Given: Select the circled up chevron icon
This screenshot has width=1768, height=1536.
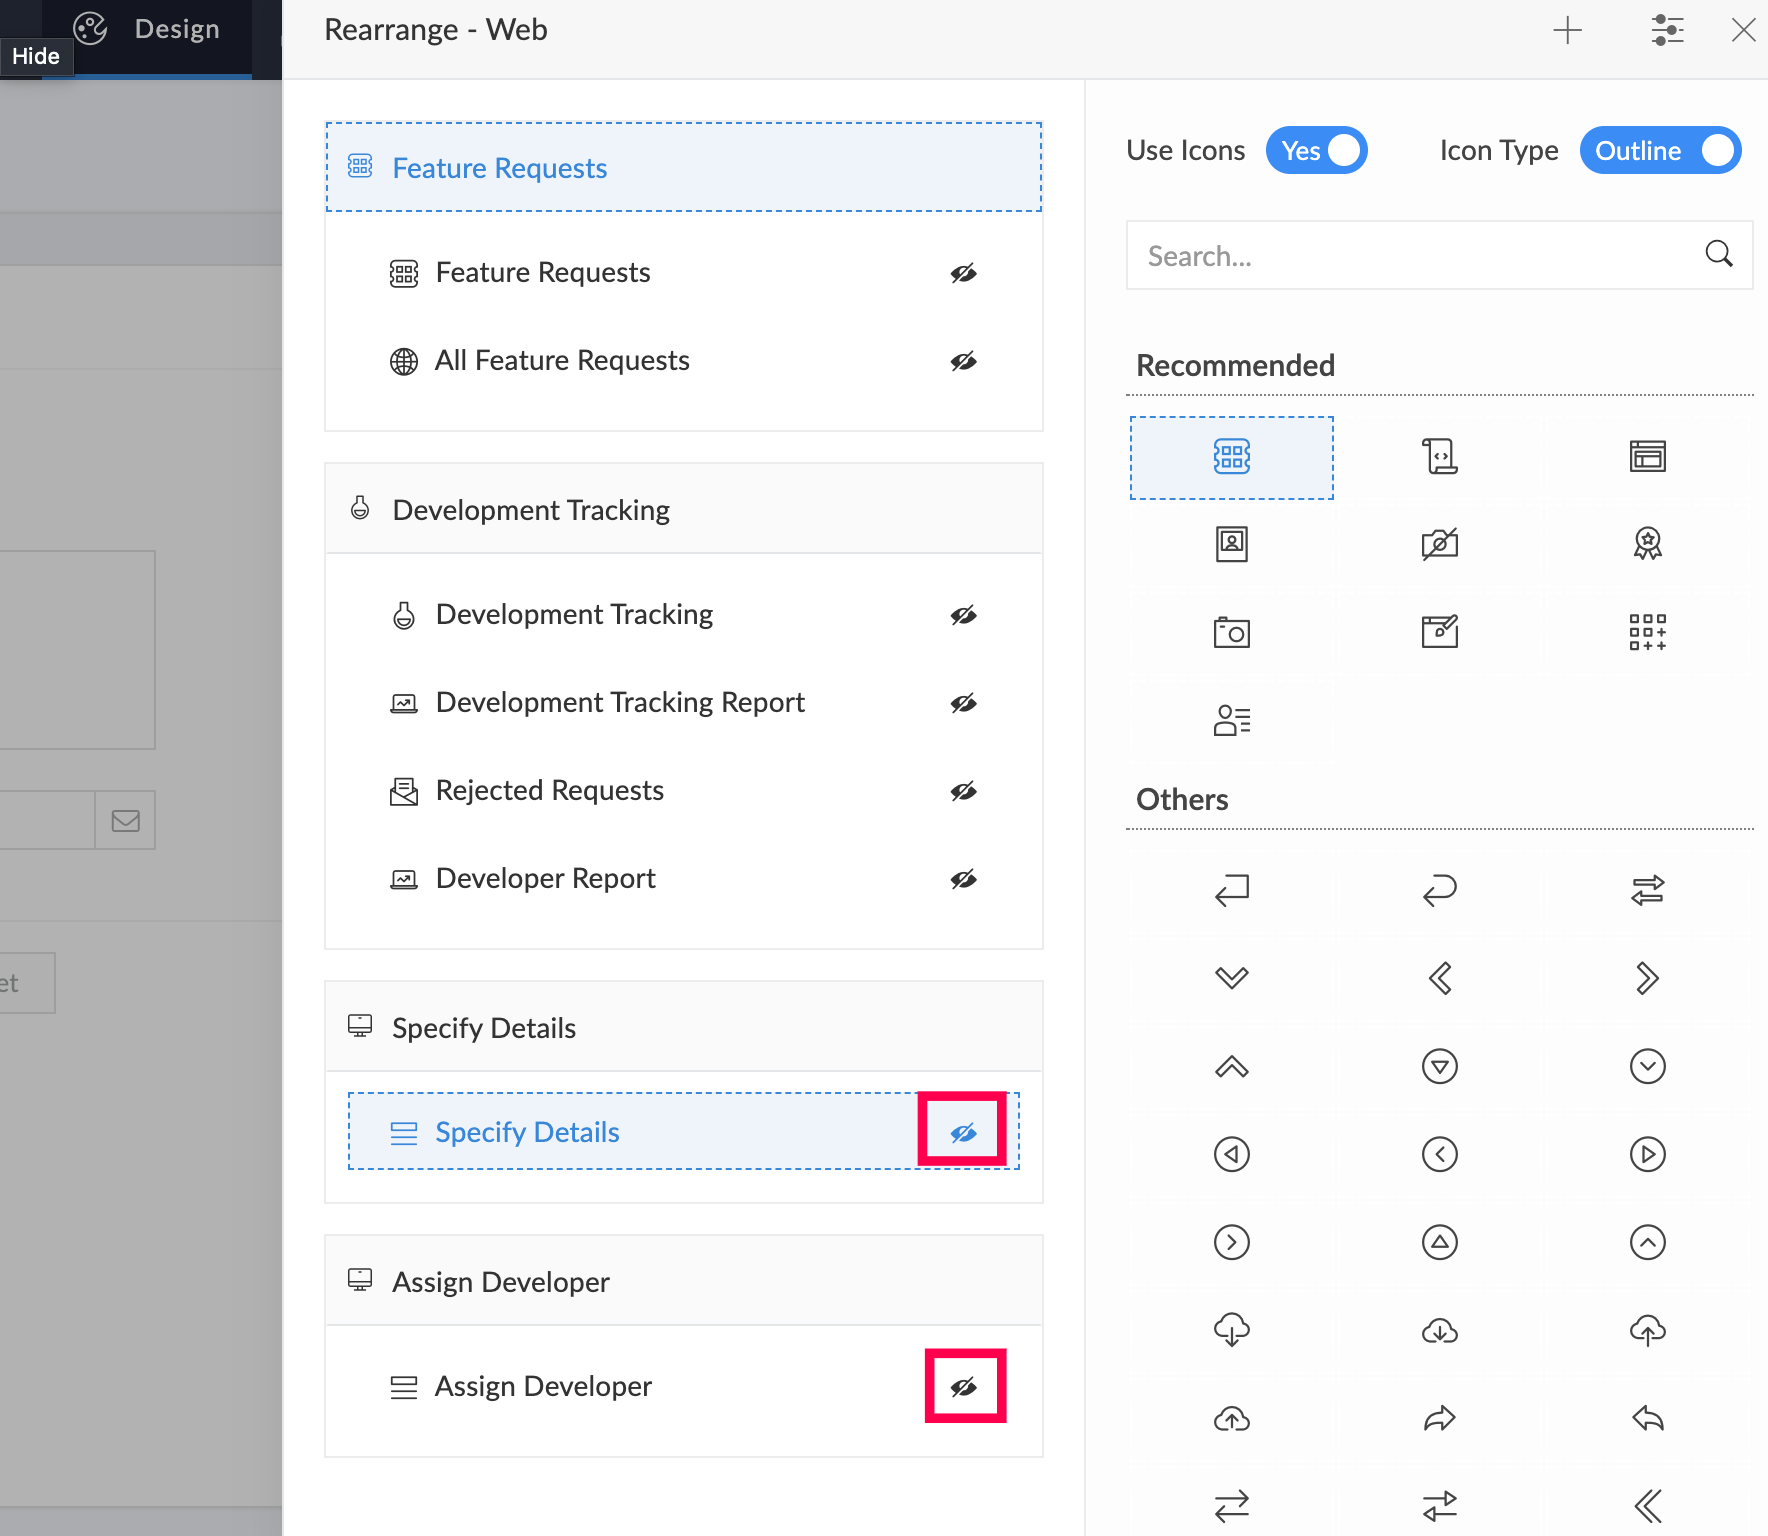Looking at the screenshot, I should pos(1648,1242).
